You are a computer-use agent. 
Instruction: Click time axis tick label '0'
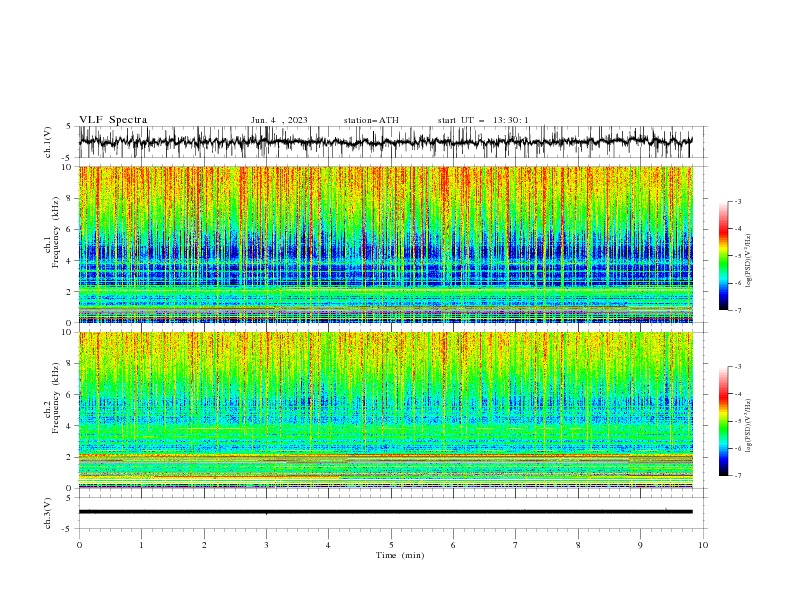click(x=79, y=545)
